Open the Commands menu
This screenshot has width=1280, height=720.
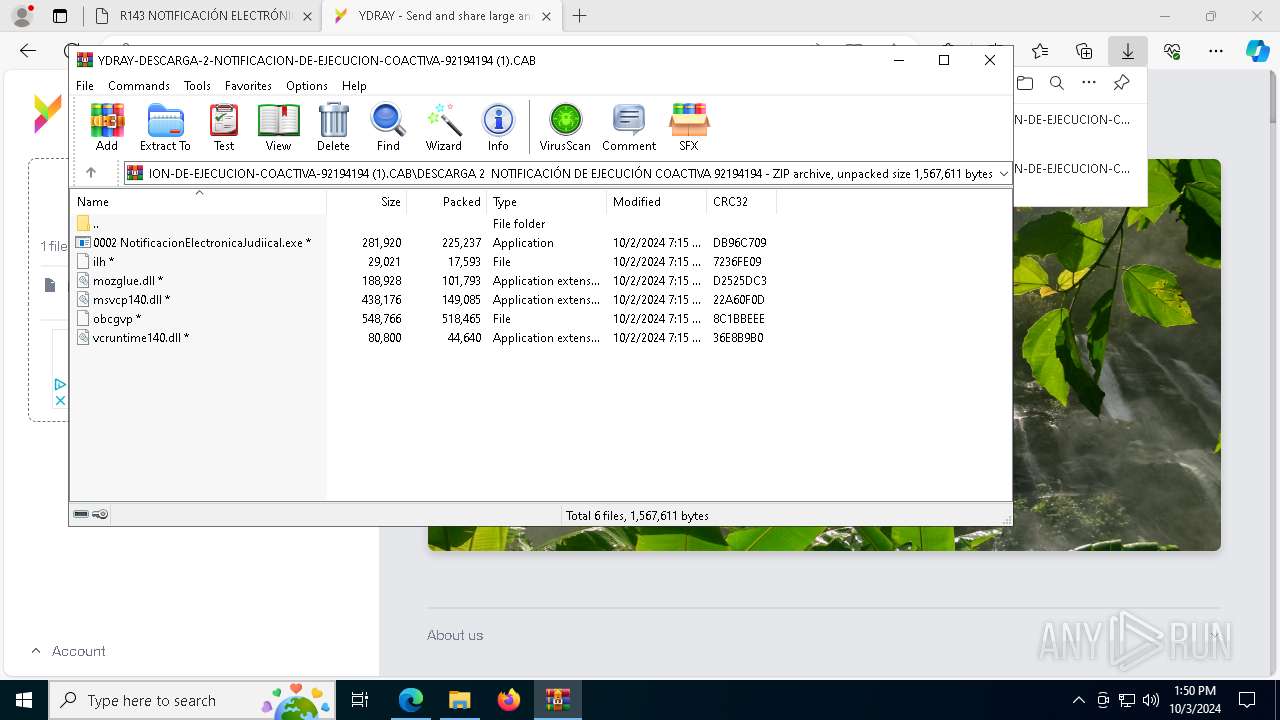tap(139, 86)
